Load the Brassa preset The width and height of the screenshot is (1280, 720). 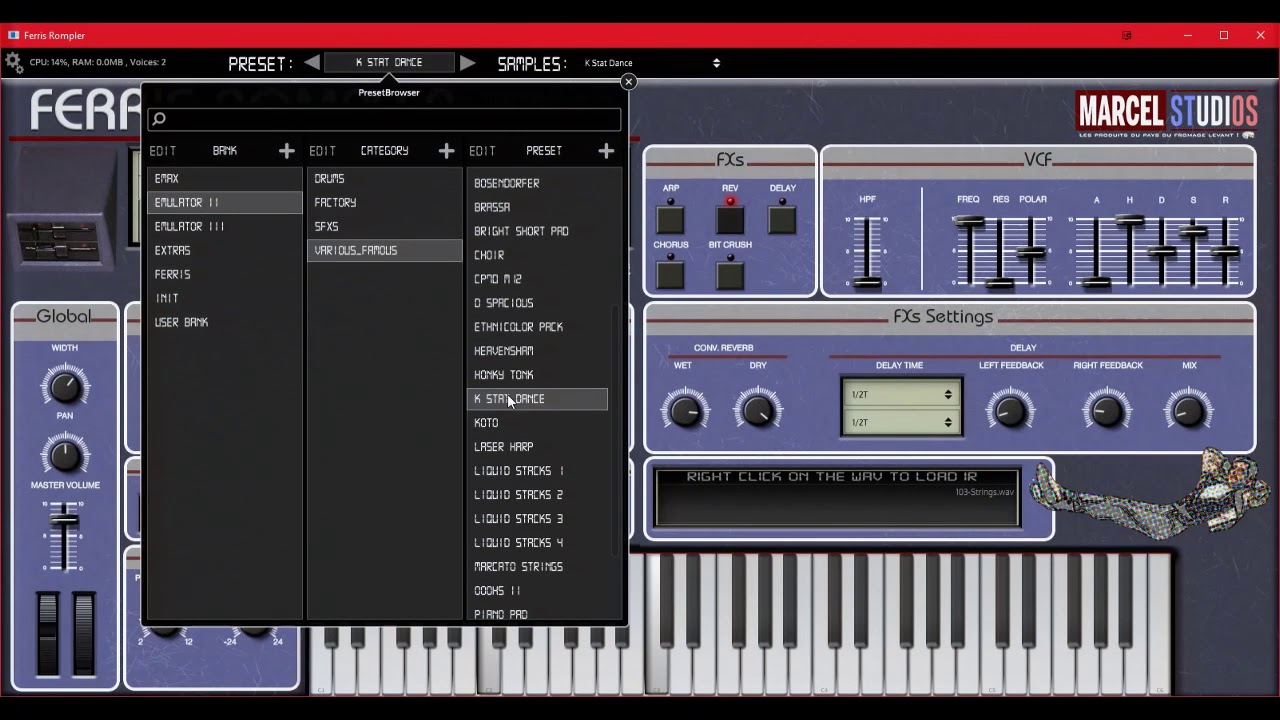pyautogui.click(x=538, y=207)
